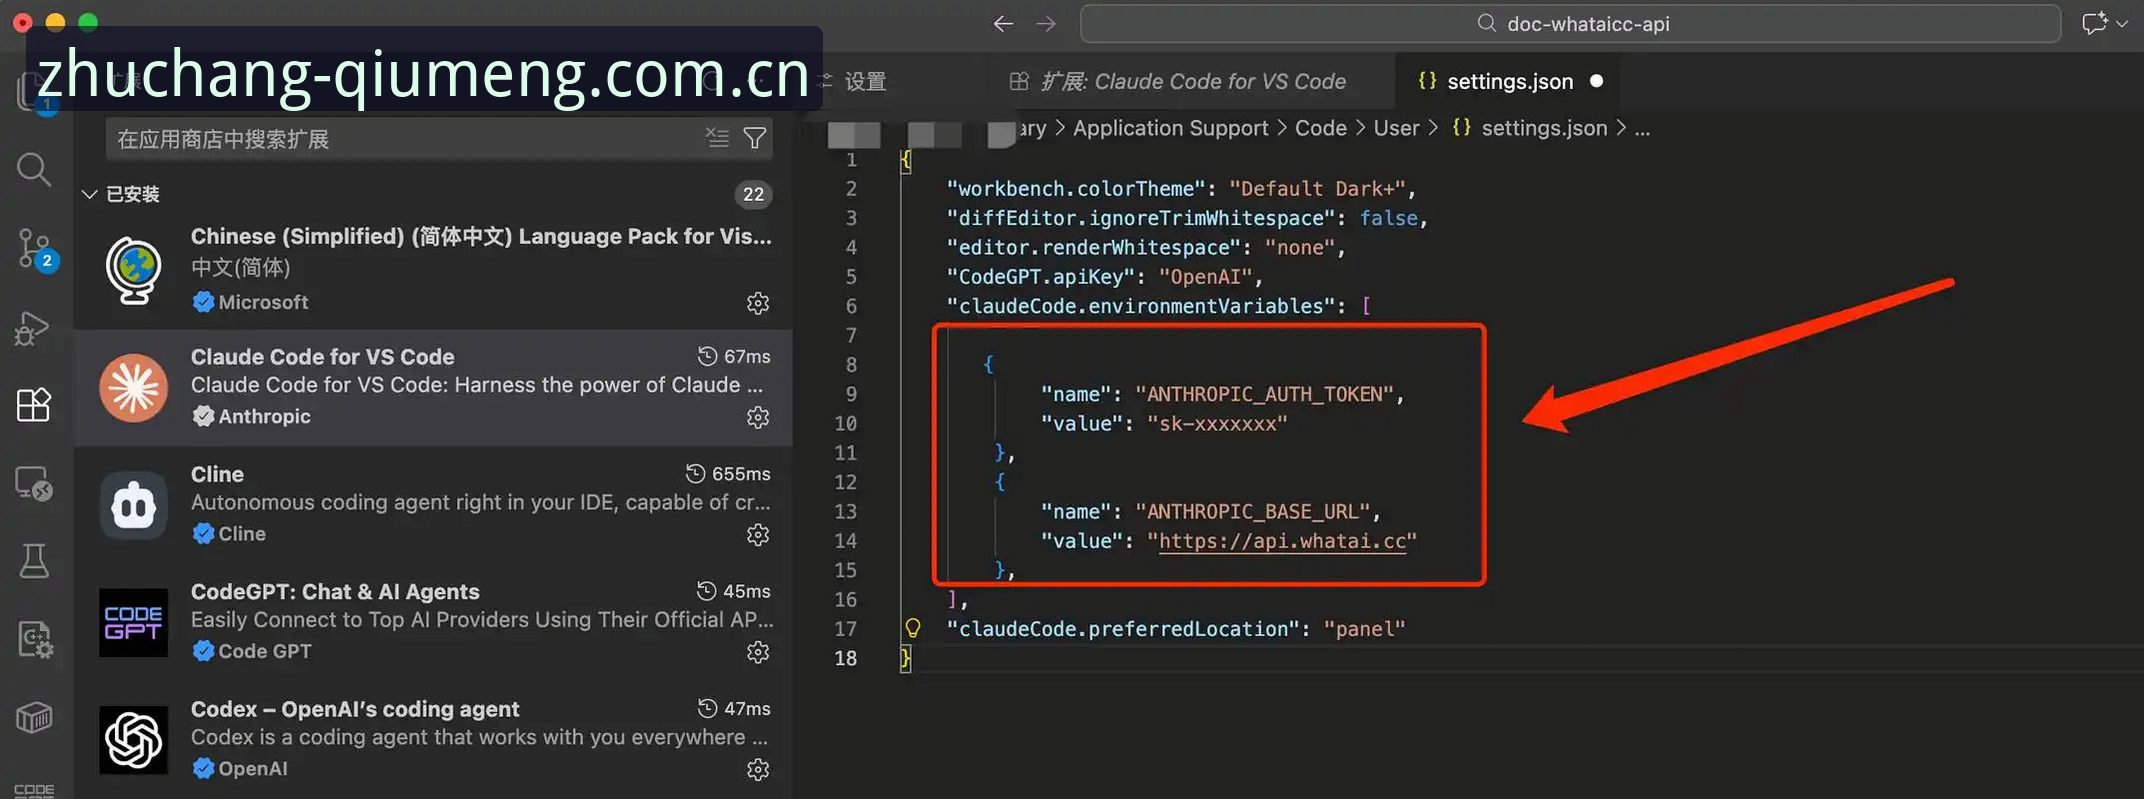Go back using the left arrow in the title bar

(1003, 23)
